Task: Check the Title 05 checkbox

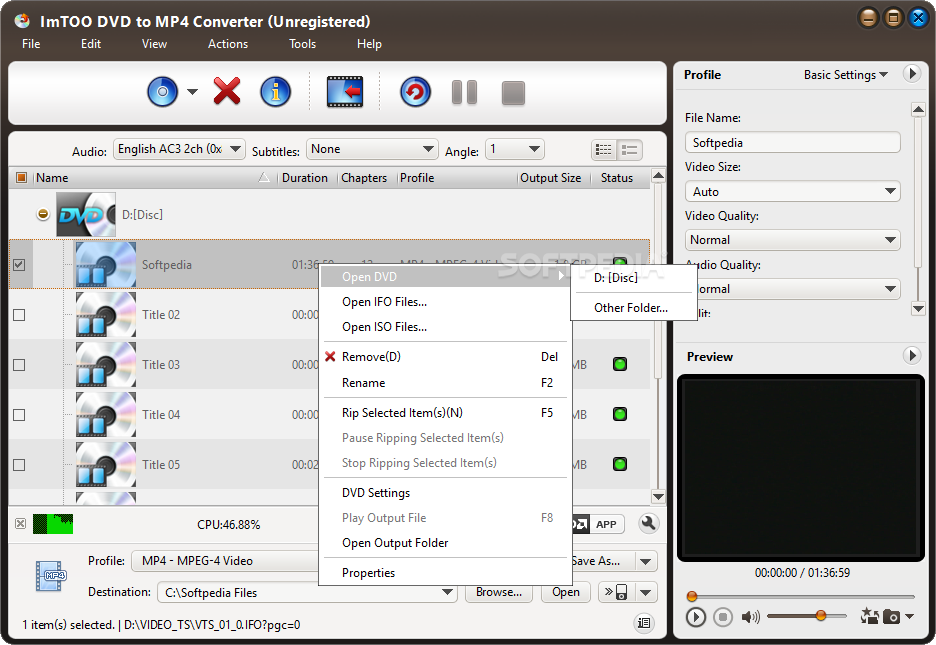Action: click(x=19, y=465)
